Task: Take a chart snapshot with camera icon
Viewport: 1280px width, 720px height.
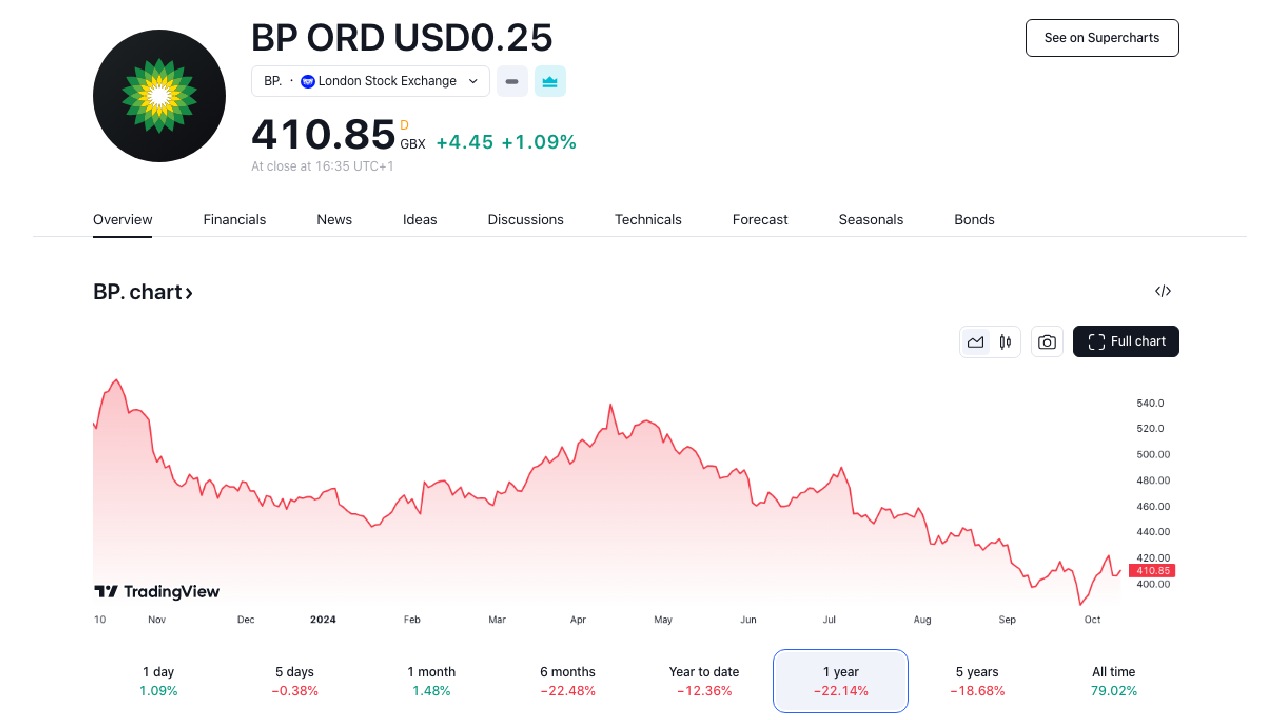Action: [1047, 342]
